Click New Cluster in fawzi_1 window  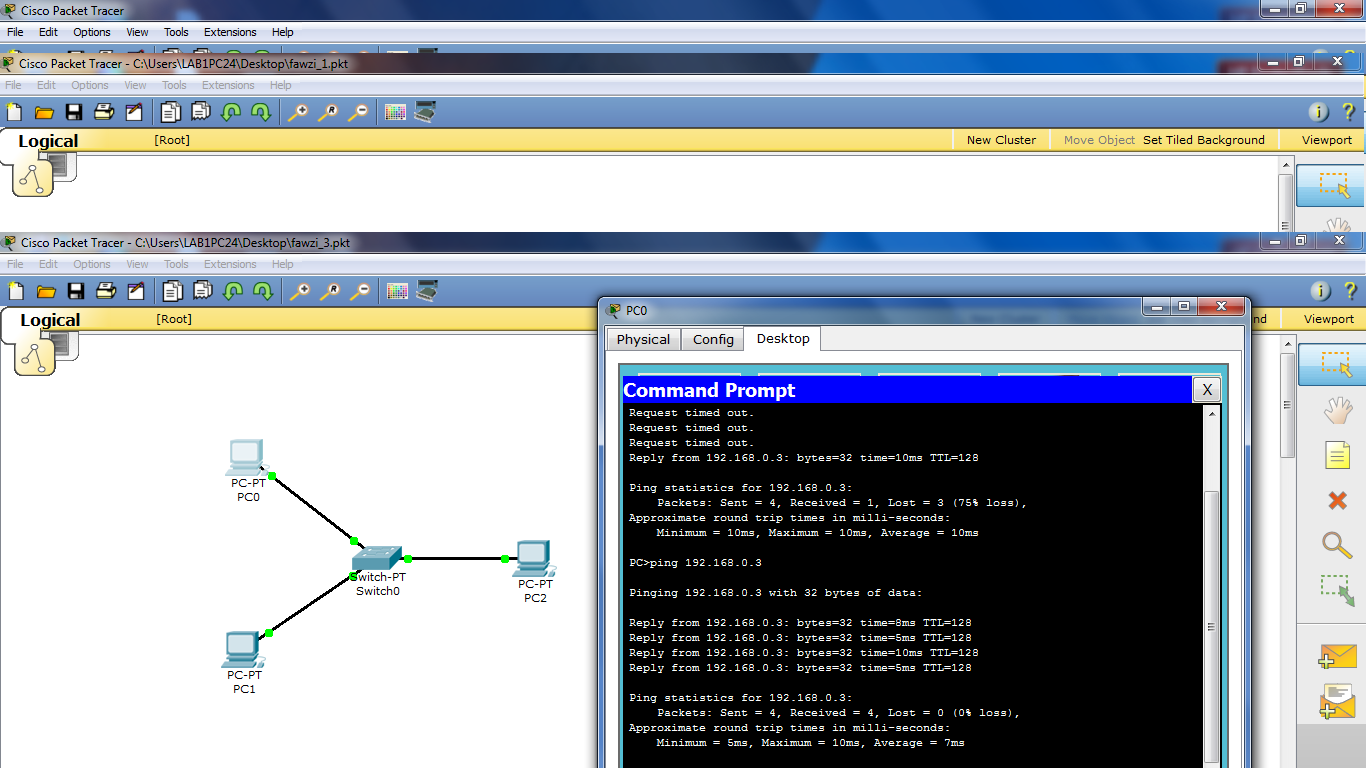coord(1001,140)
